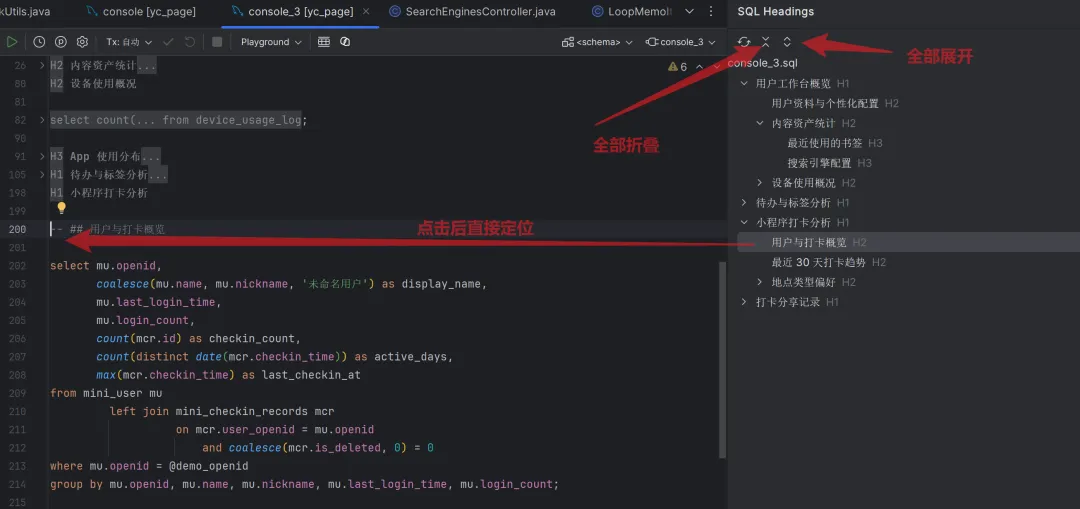Screen dimensions: 1080x509
Task: Go to 设备使用概况 heading in the tree
Action: tap(804, 183)
